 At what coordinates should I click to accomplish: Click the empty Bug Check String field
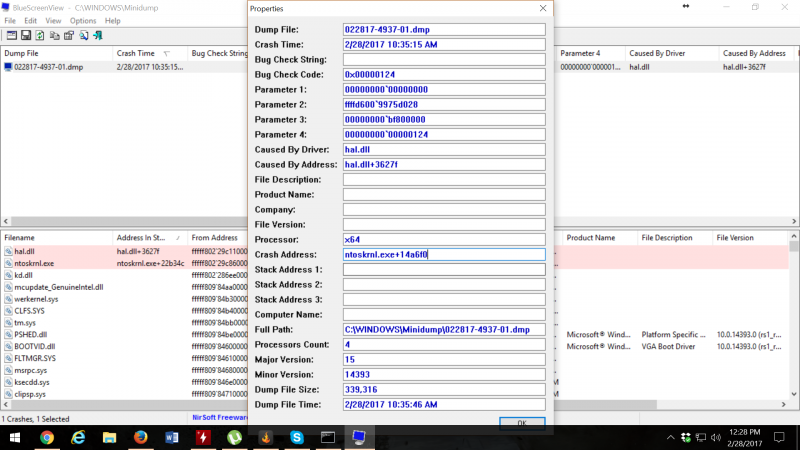[x=444, y=60]
